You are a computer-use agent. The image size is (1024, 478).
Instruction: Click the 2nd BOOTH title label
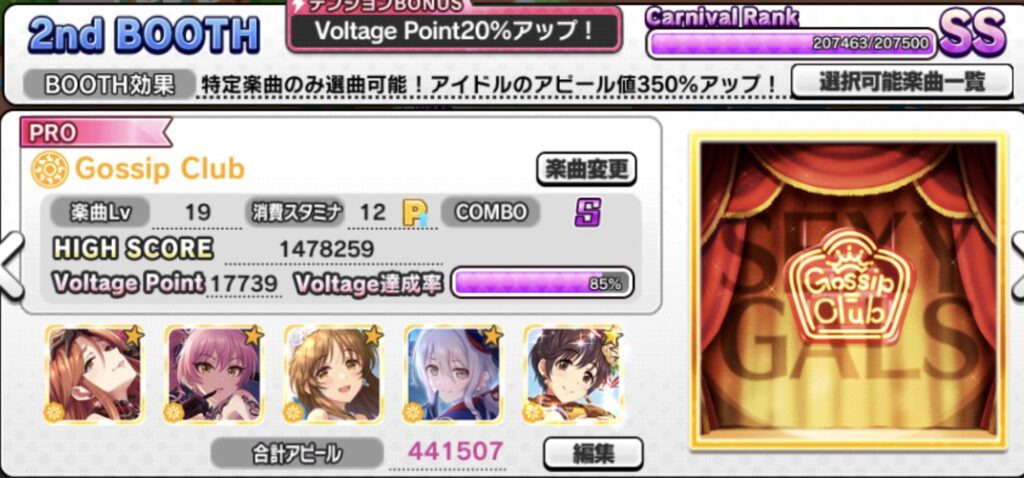click(144, 34)
